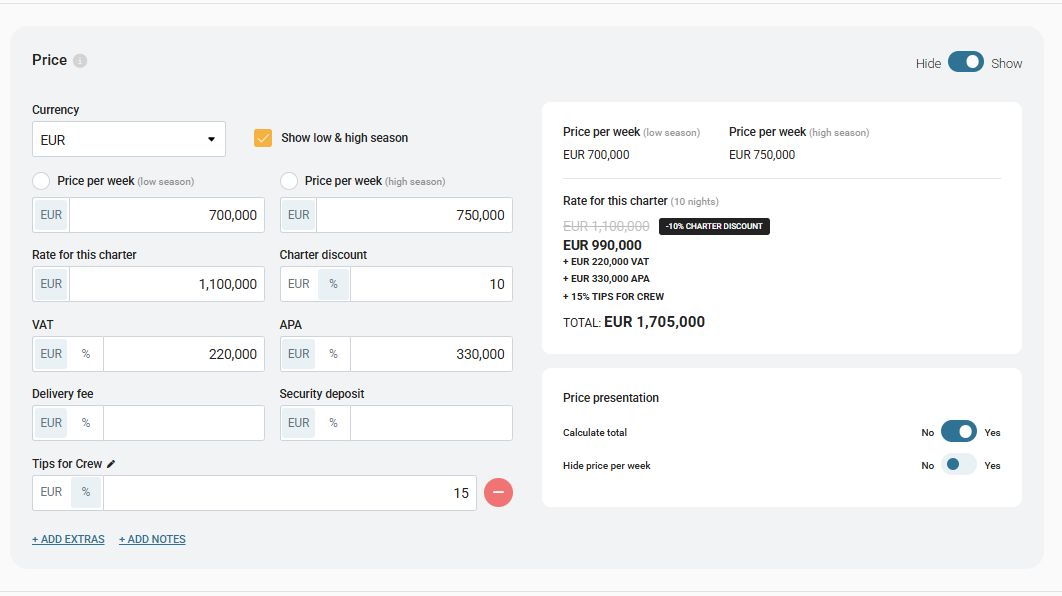Uncheck Show low & high season

point(263,137)
